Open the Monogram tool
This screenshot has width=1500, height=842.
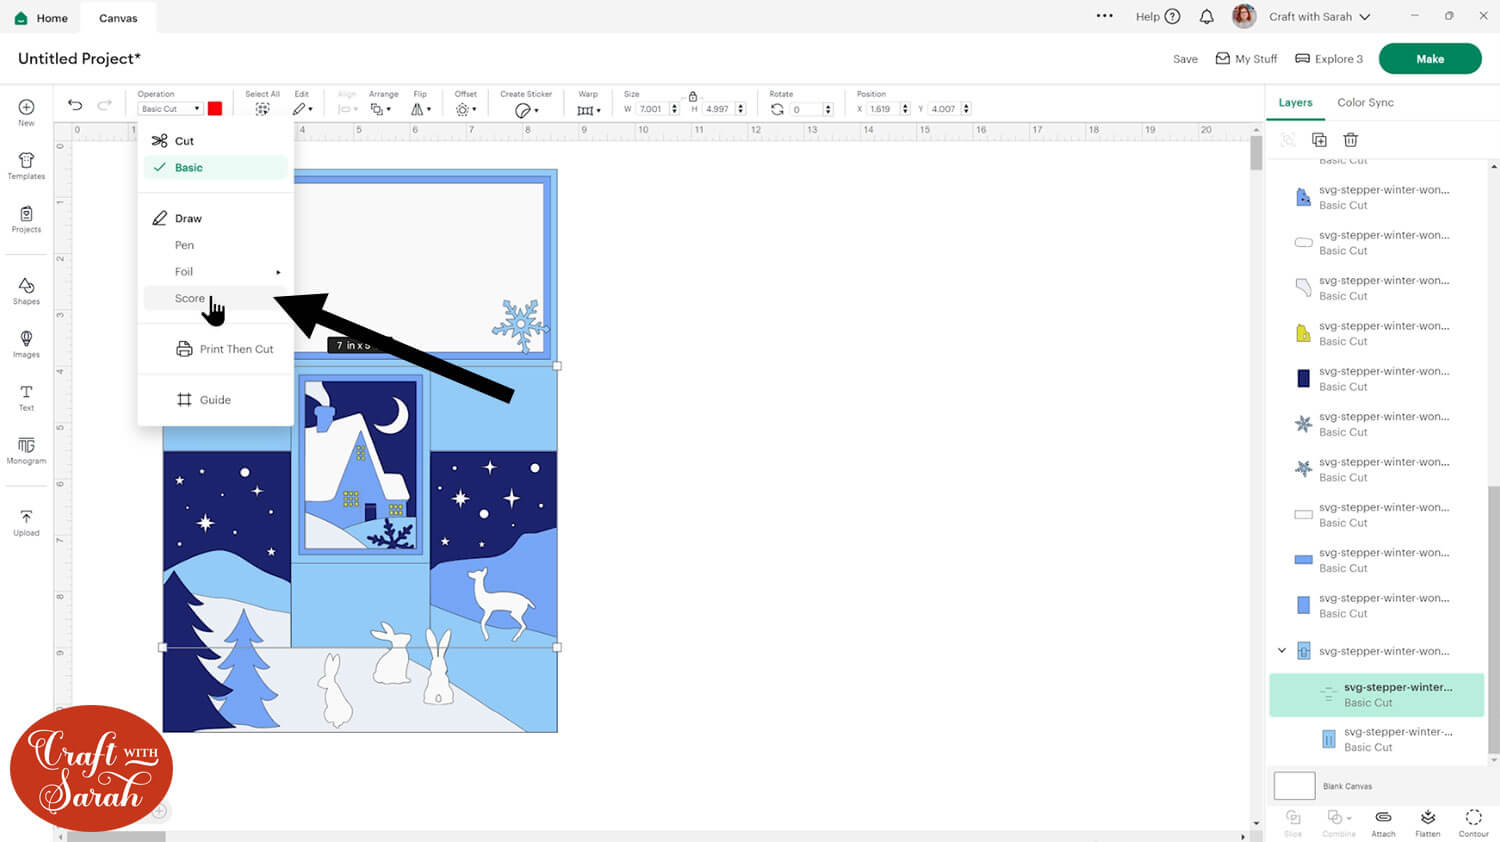point(26,449)
